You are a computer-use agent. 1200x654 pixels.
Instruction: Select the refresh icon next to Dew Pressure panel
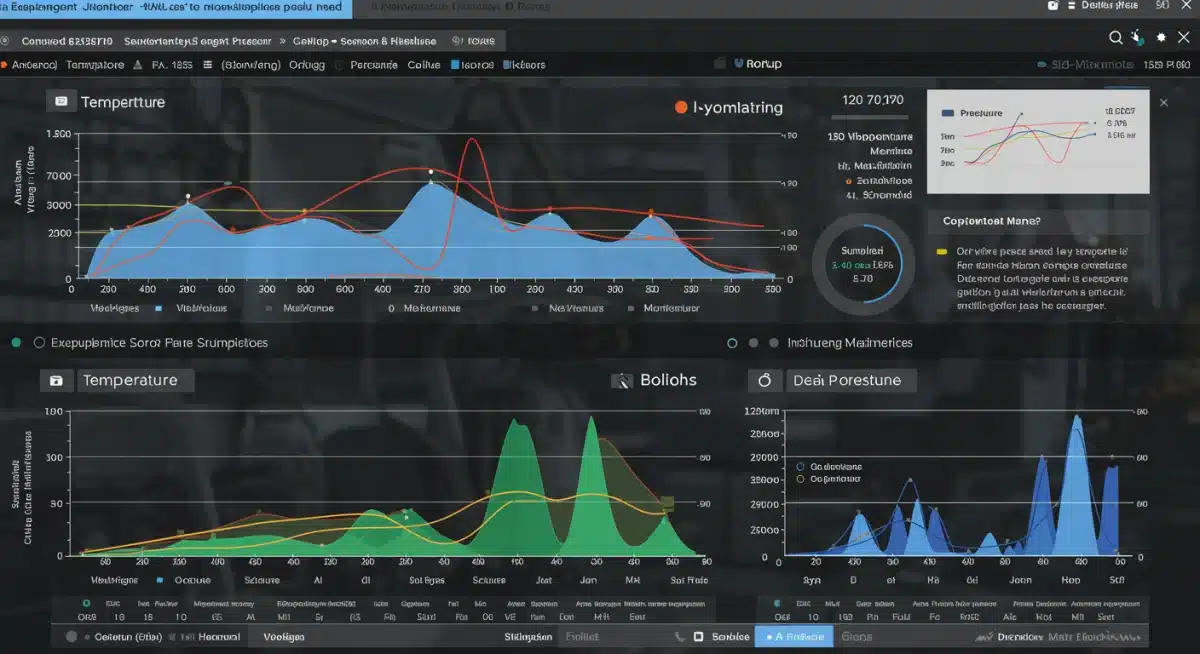[765, 380]
